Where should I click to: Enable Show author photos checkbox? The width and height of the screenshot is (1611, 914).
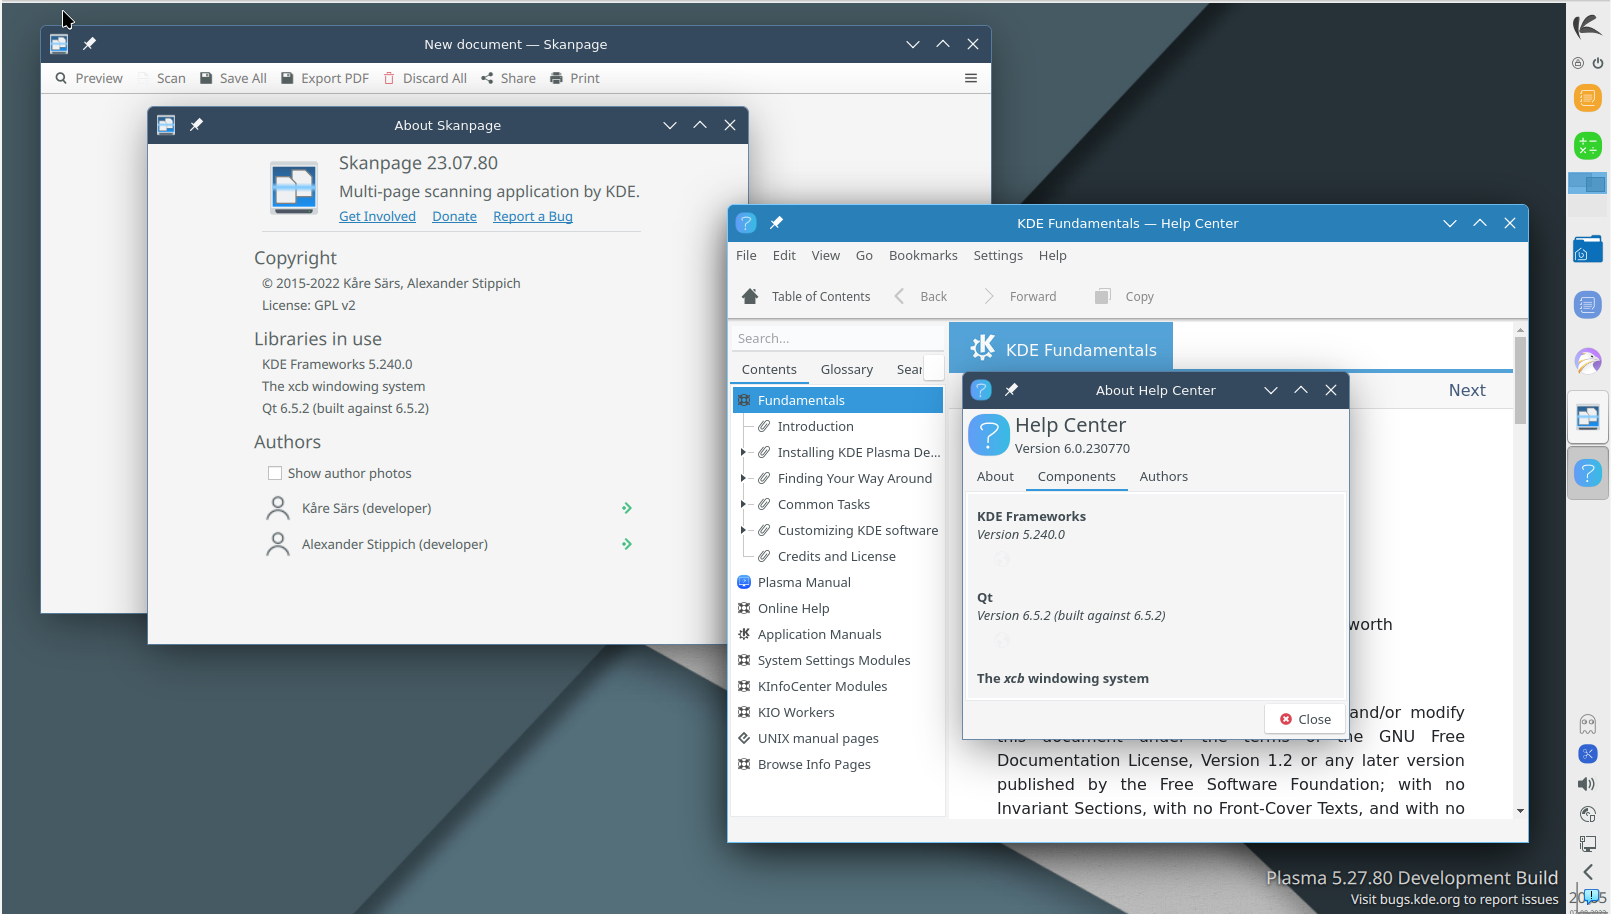pos(275,473)
